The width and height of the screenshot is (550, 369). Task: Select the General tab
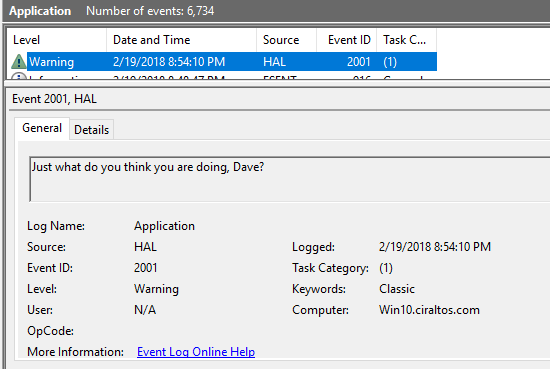42,128
